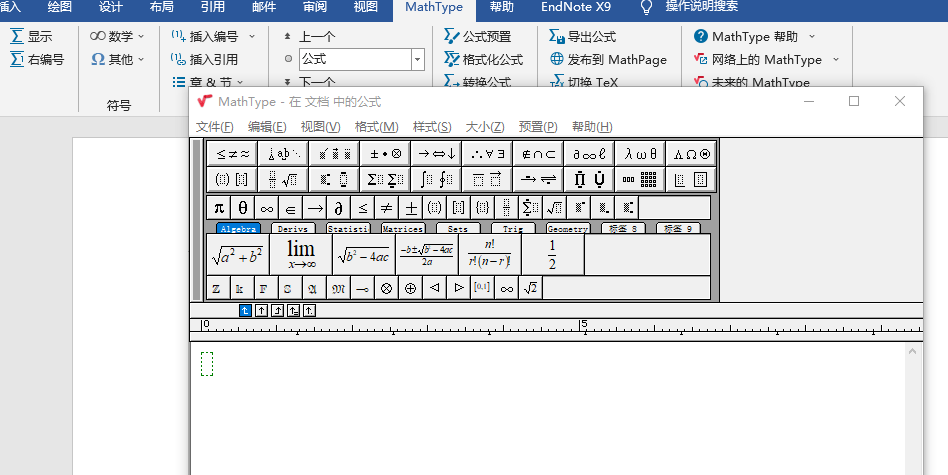Viewport: 948px width, 475px height.
Task: Open the uppercase Greek letters palette (ΛΩ)
Action: pyautogui.click(x=691, y=153)
